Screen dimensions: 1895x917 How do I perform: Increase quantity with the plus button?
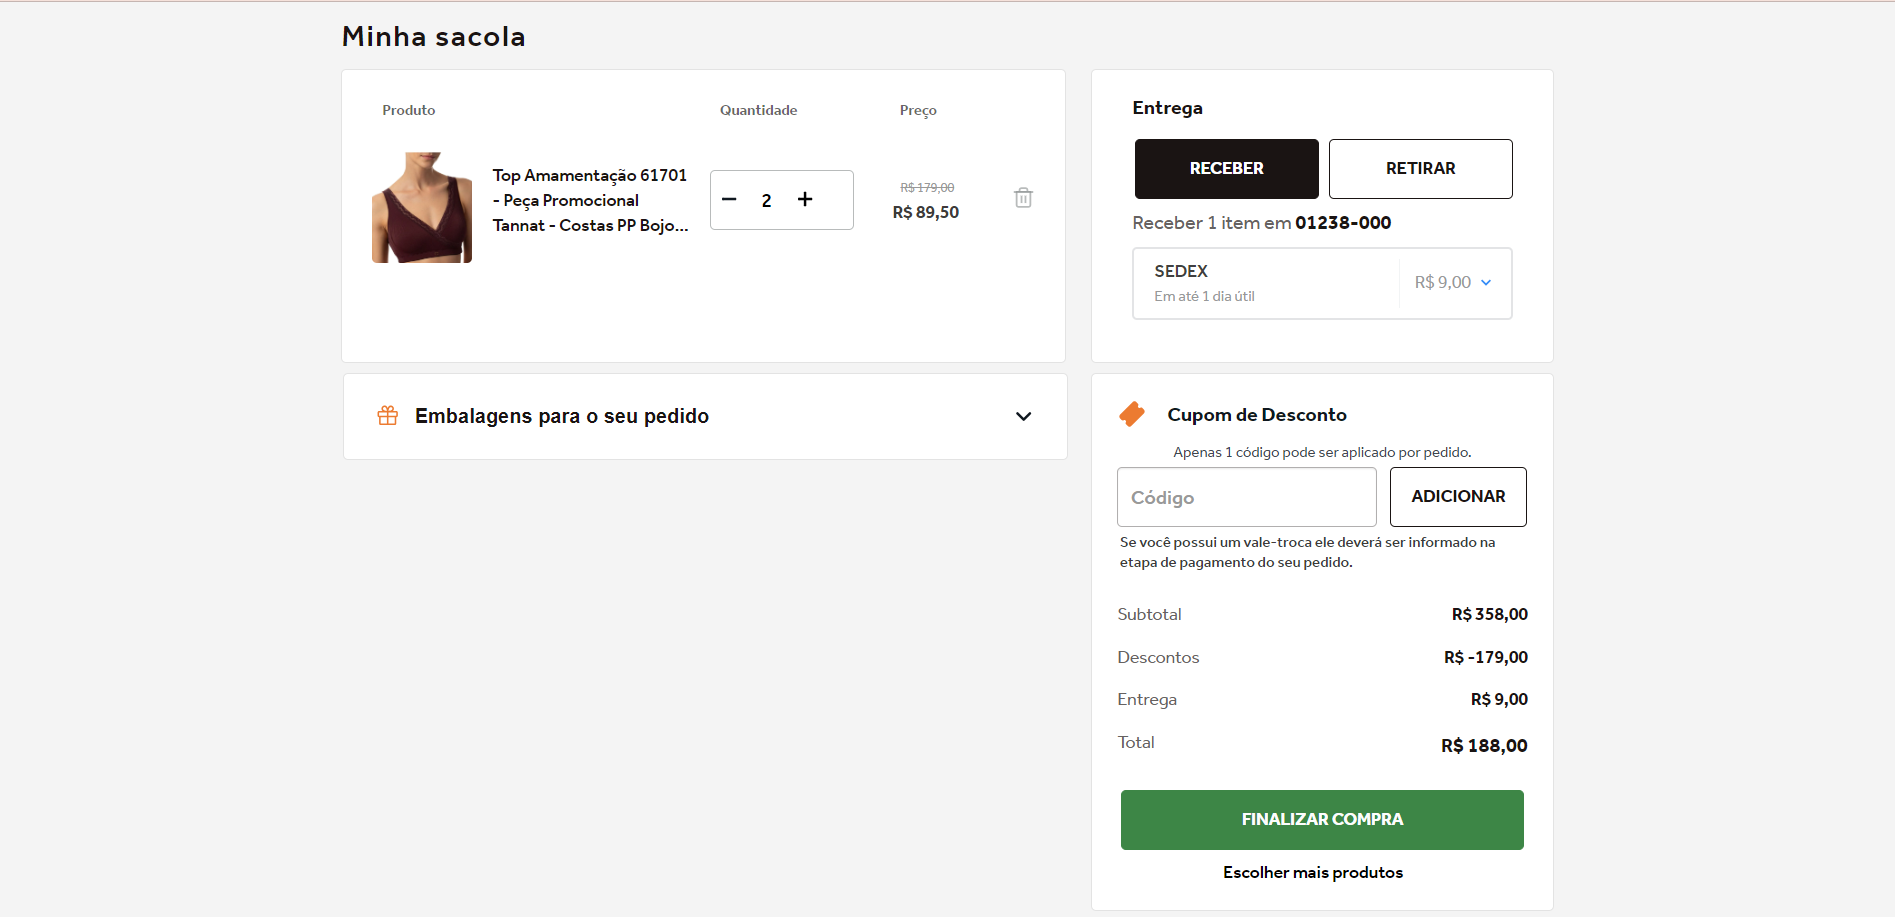(x=805, y=200)
